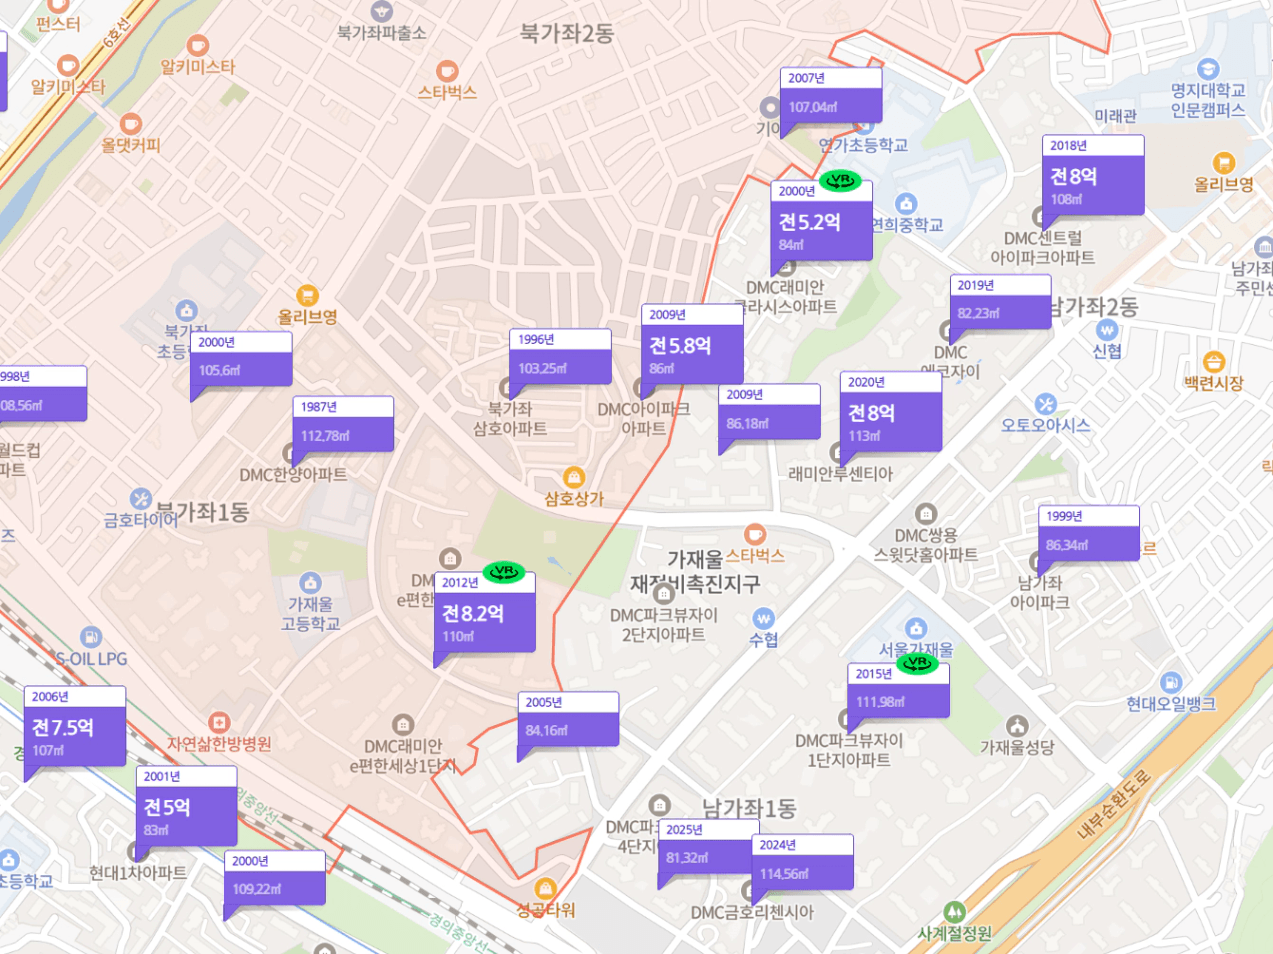Open the VR badge on the 전8.2억 marker

(x=504, y=572)
